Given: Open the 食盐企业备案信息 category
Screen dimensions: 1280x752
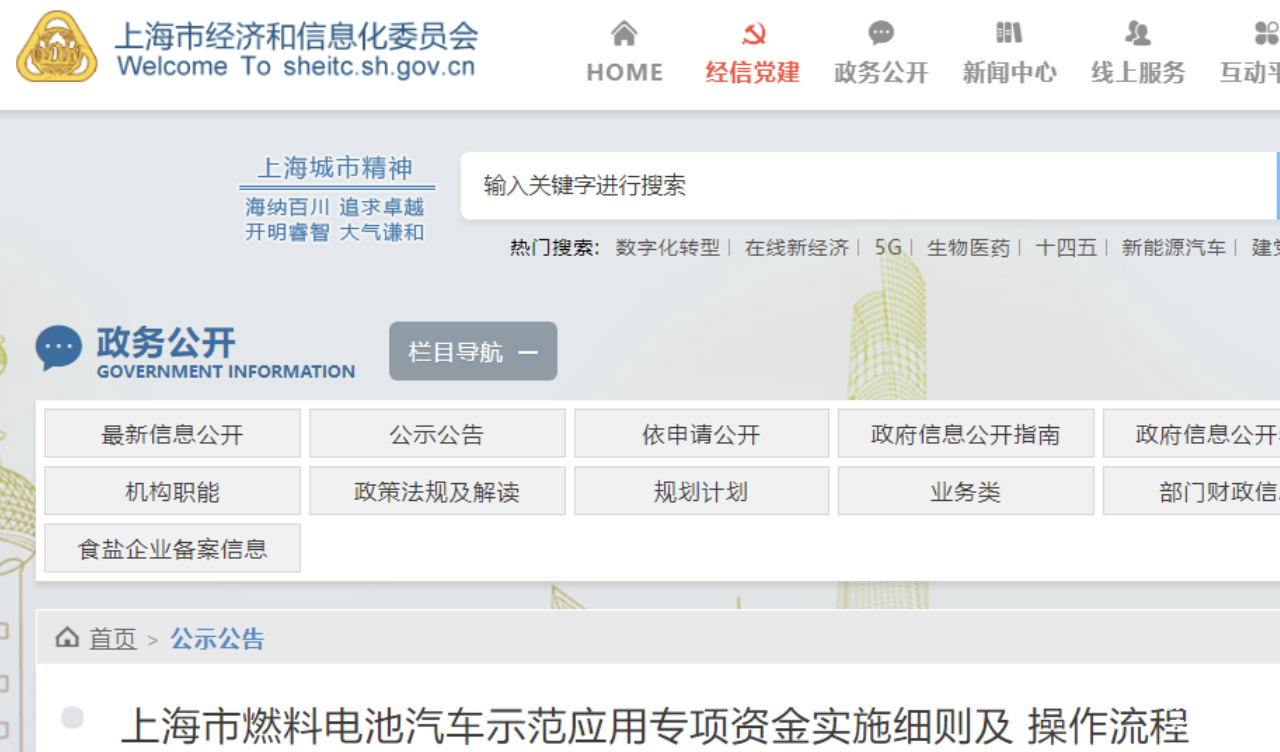Looking at the screenshot, I should [172, 548].
